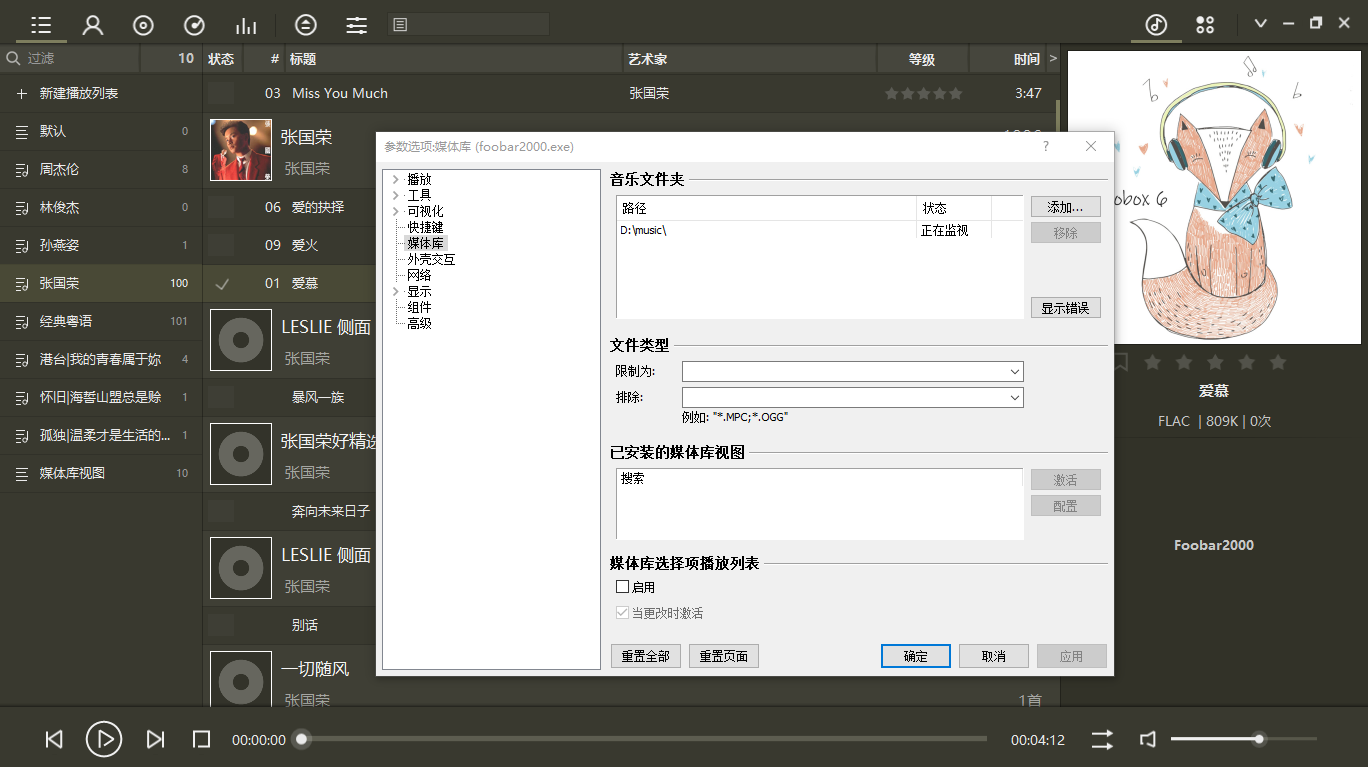Image resolution: width=1368 pixels, height=767 pixels.
Task: Expand the 工具 tree node
Action: [x=396, y=195]
